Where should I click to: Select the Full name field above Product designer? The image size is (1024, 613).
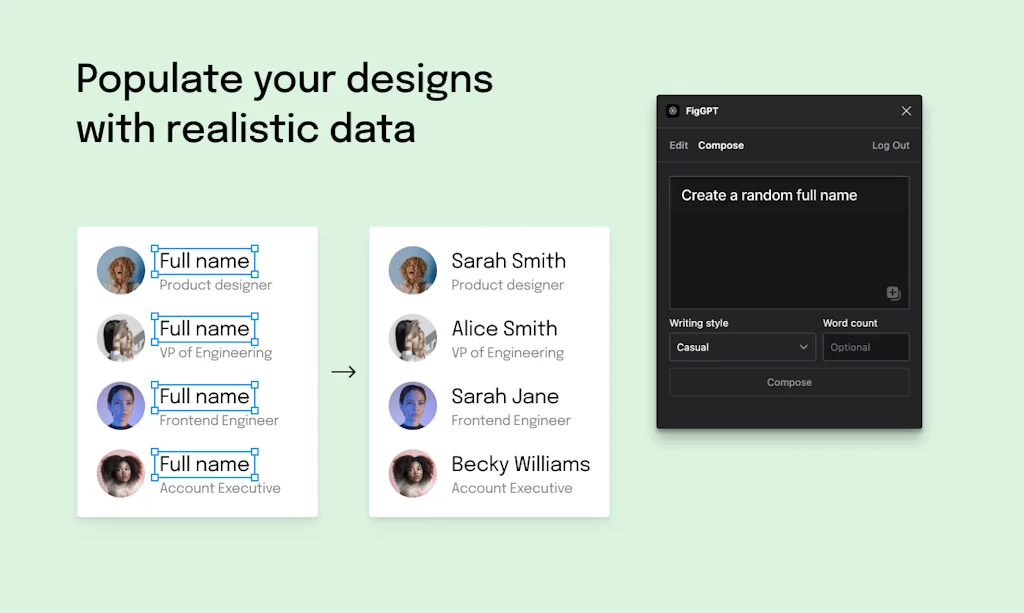coord(203,260)
